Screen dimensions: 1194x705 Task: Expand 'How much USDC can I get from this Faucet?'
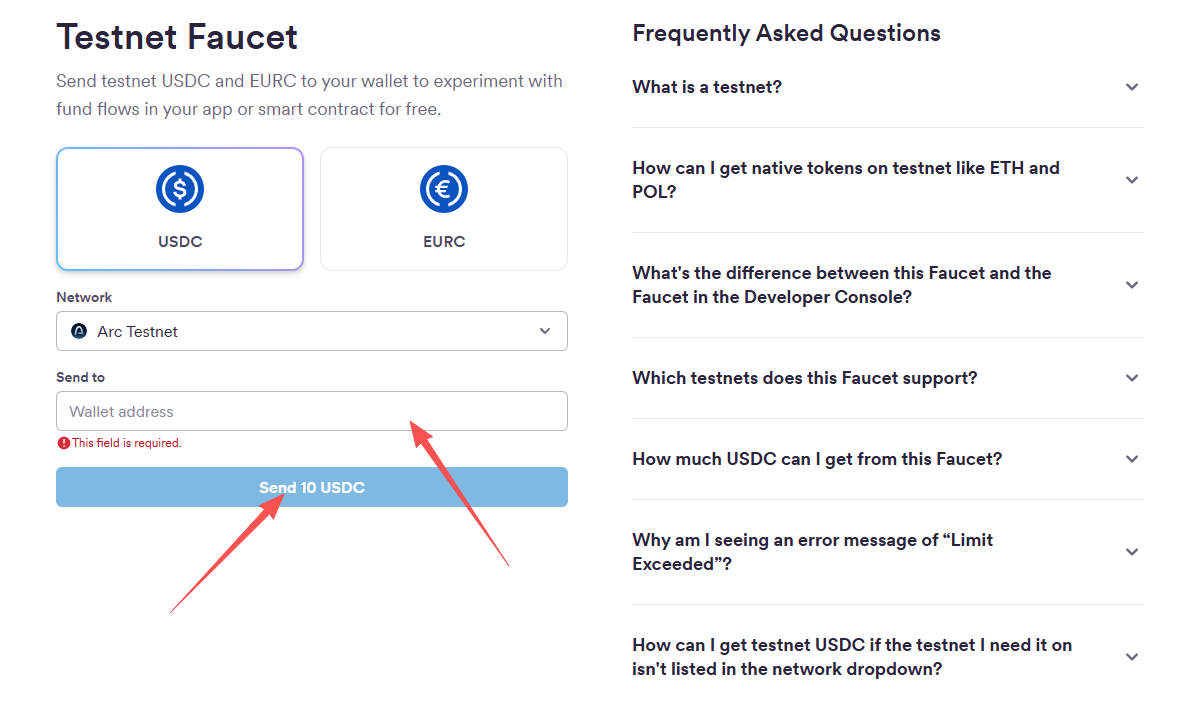(1131, 459)
